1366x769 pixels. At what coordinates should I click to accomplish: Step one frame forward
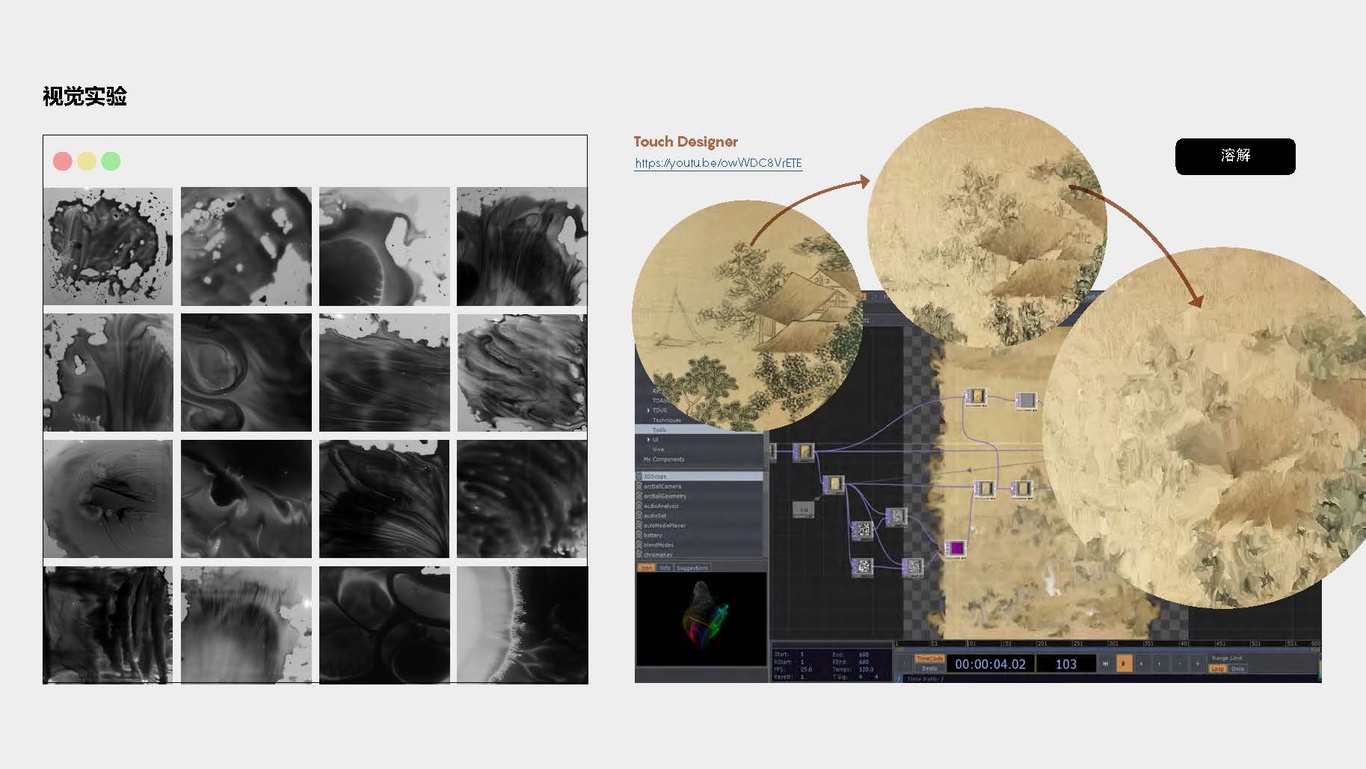point(1159,664)
